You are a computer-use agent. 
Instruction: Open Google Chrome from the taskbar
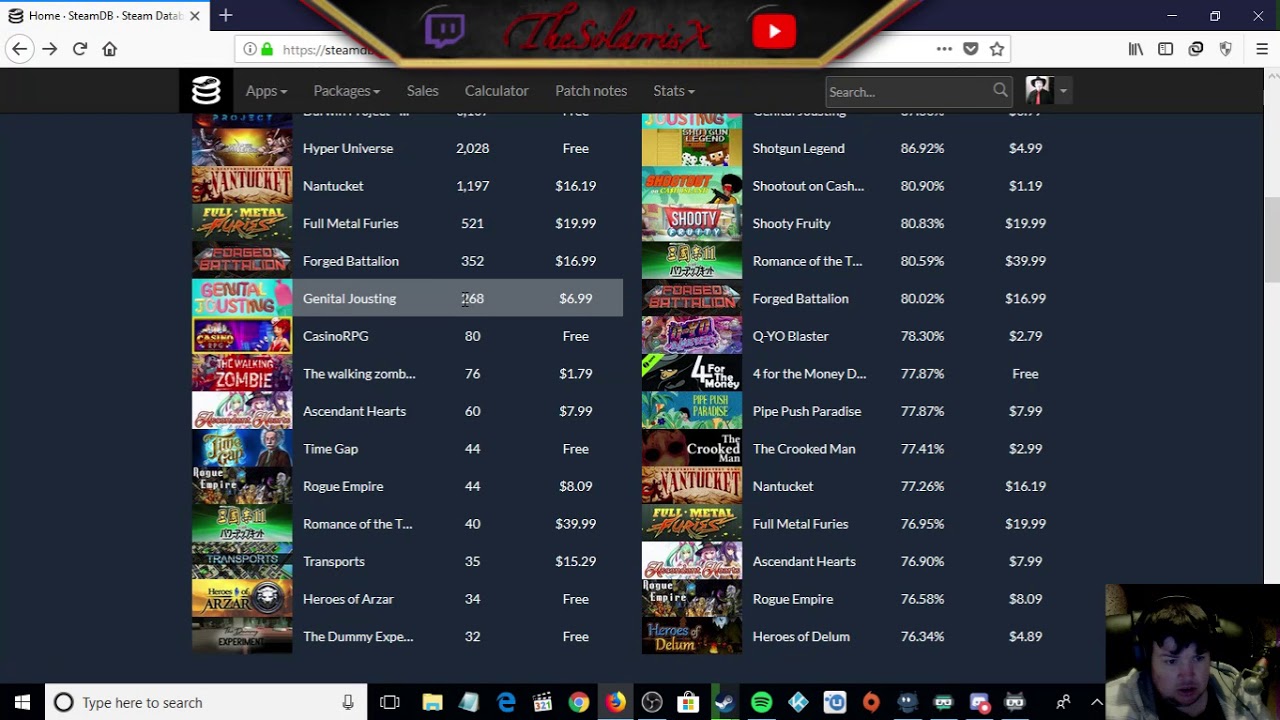click(x=579, y=702)
